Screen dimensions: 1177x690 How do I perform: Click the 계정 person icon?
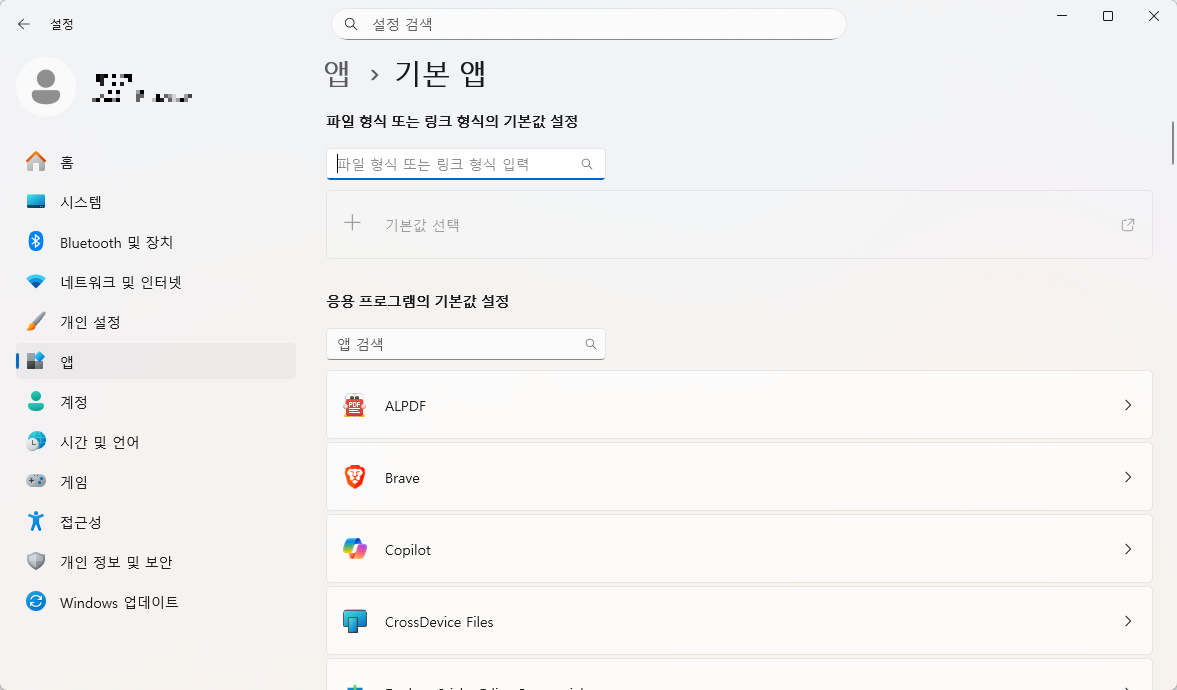coord(36,401)
